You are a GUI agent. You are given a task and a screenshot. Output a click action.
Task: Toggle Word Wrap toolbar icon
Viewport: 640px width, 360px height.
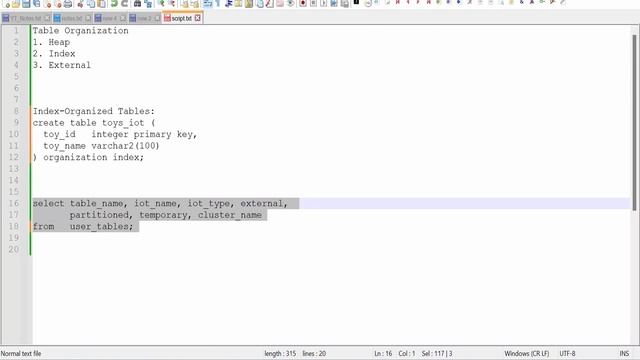(x=208, y=4)
